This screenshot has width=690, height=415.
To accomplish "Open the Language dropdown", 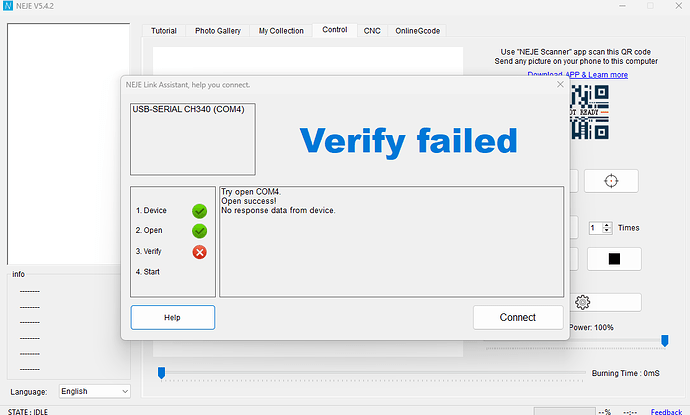I will coord(95,391).
